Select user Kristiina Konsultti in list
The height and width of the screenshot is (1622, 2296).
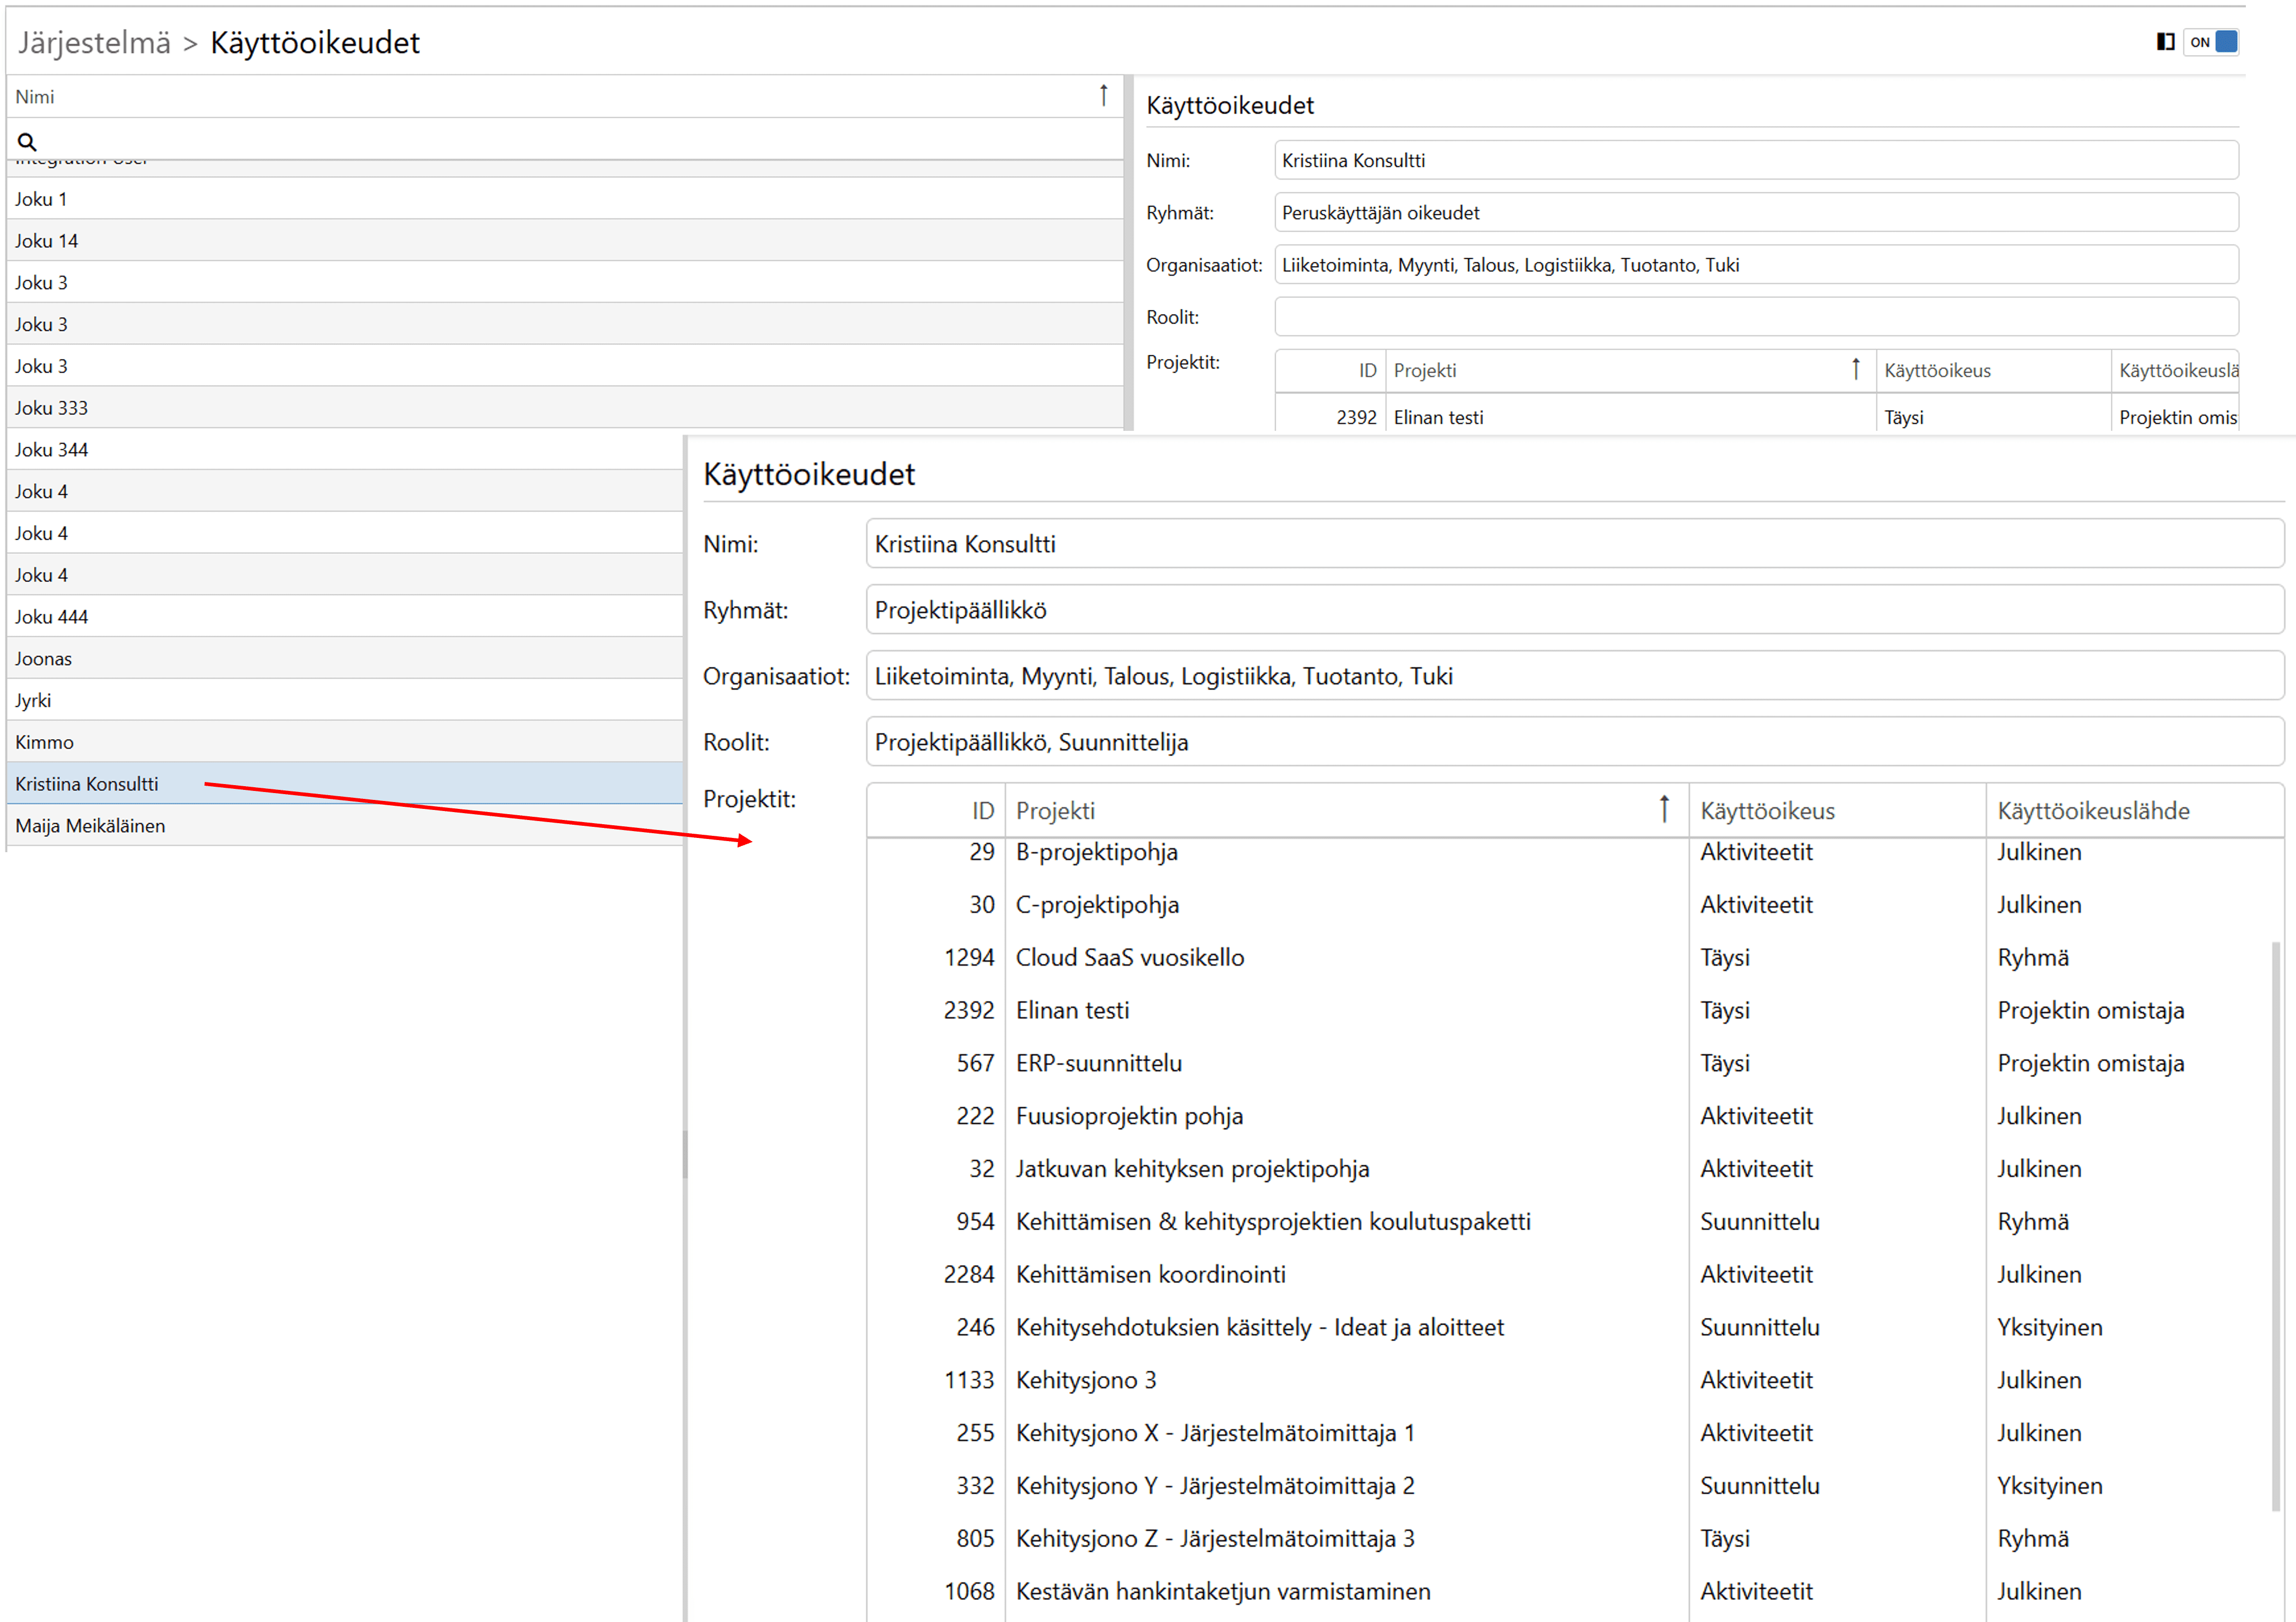click(x=87, y=784)
